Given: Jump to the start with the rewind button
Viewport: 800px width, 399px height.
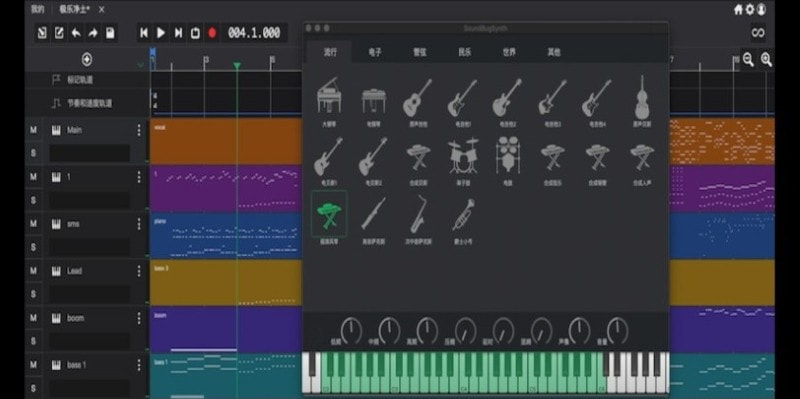Looking at the screenshot, I should [x=144, y=33].
